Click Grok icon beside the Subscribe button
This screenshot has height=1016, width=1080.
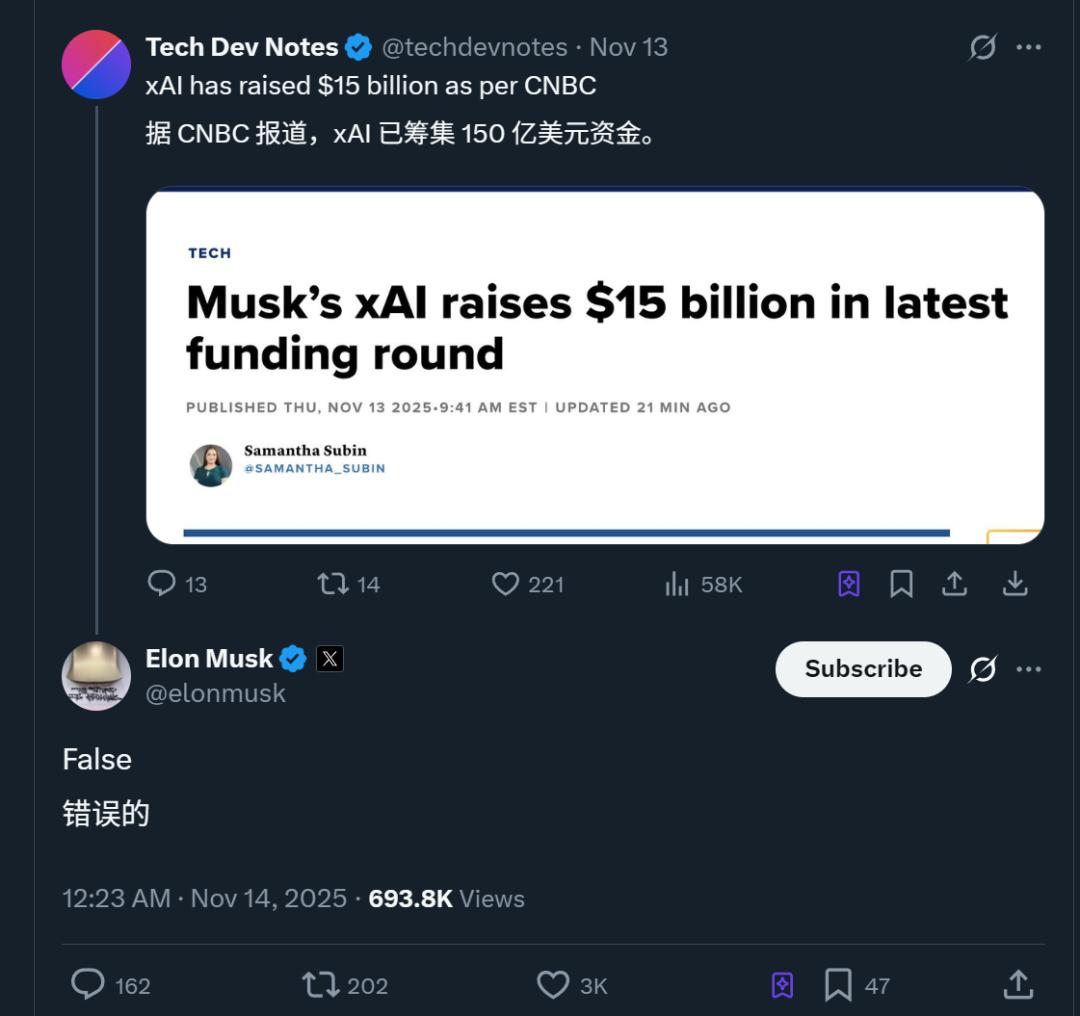[x=983, y=669]
